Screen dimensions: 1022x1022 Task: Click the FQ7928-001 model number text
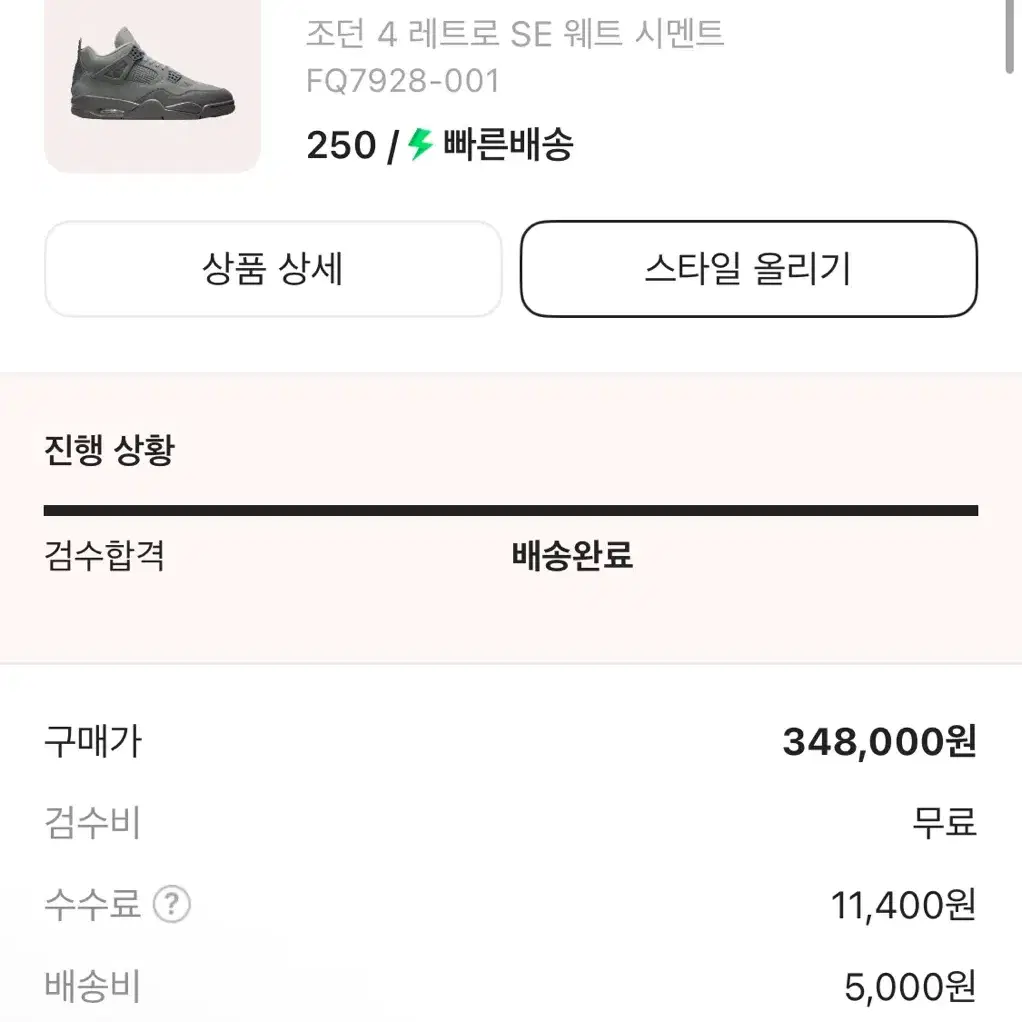tap(403, 81)
